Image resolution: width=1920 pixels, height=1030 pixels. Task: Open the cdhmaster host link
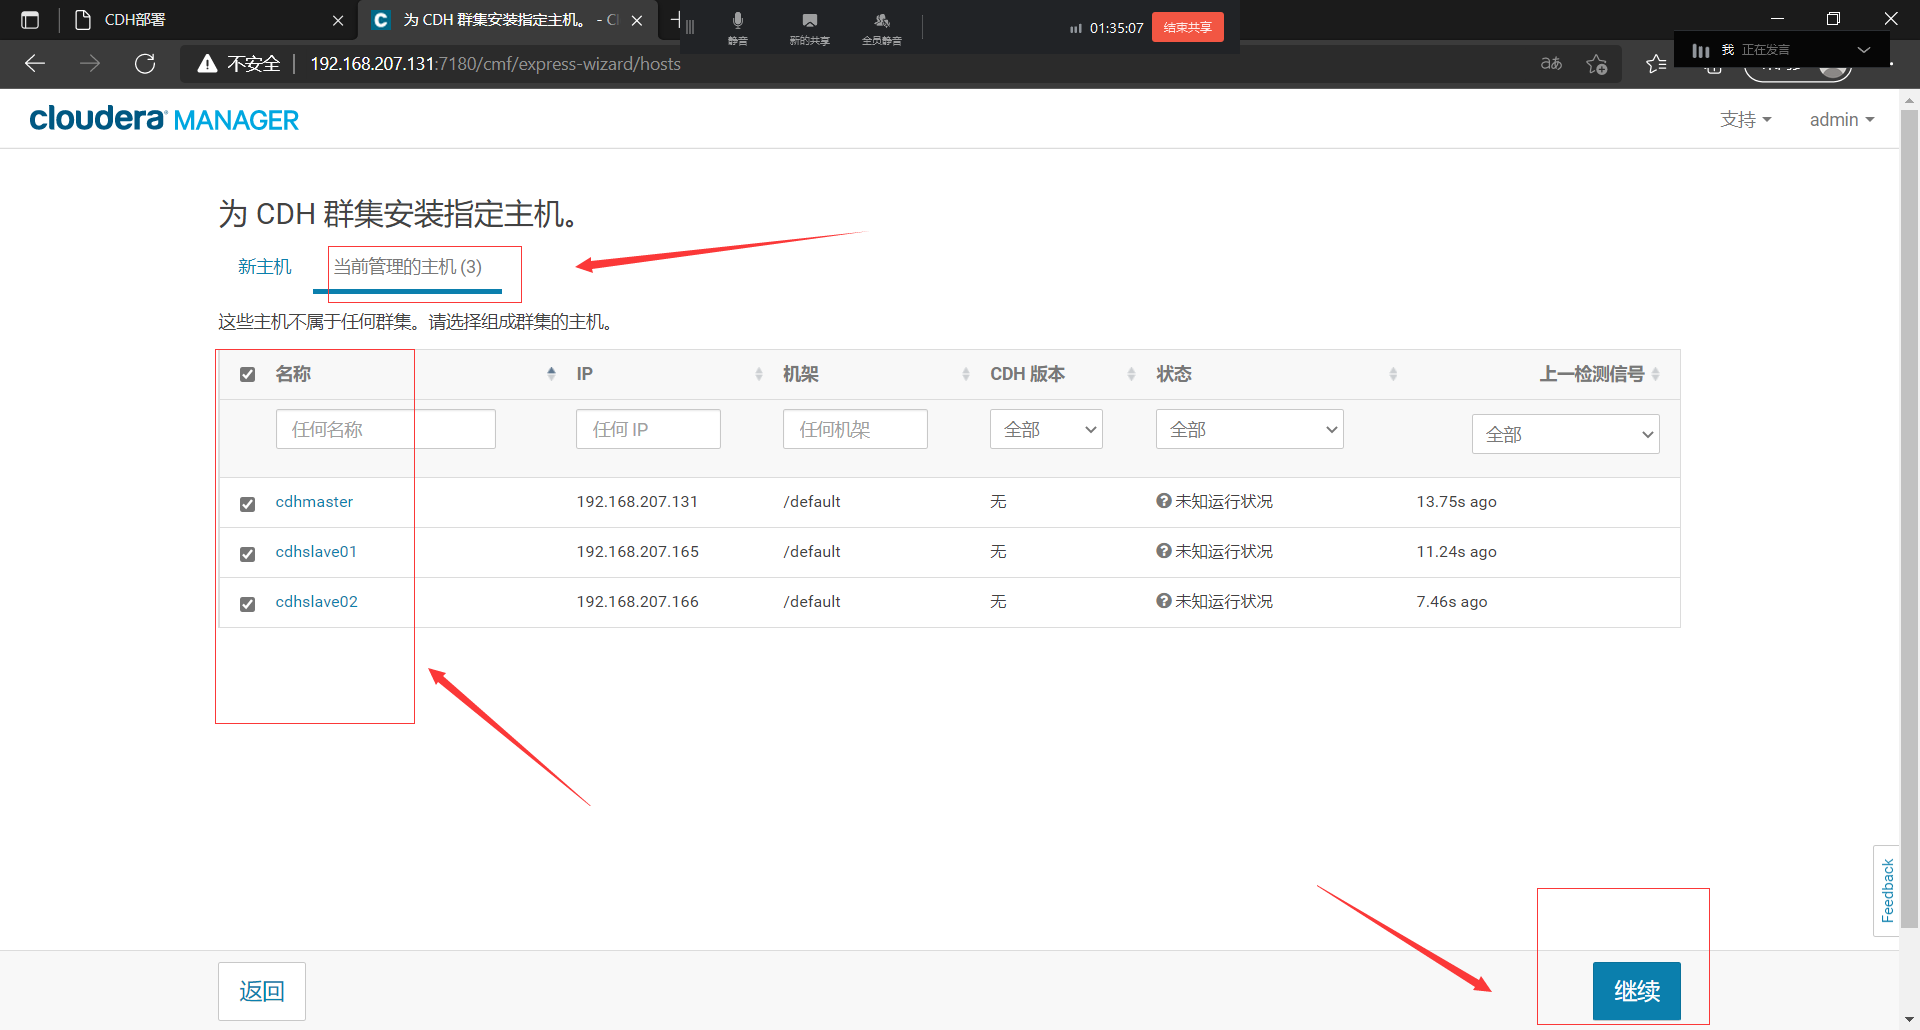point(314,501)
